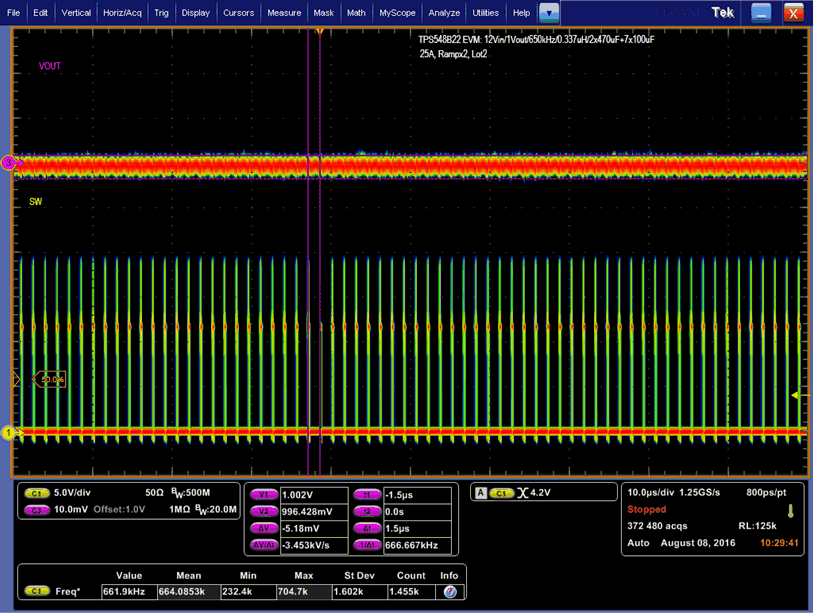Select the ΔV voltage difference badge

263,527
